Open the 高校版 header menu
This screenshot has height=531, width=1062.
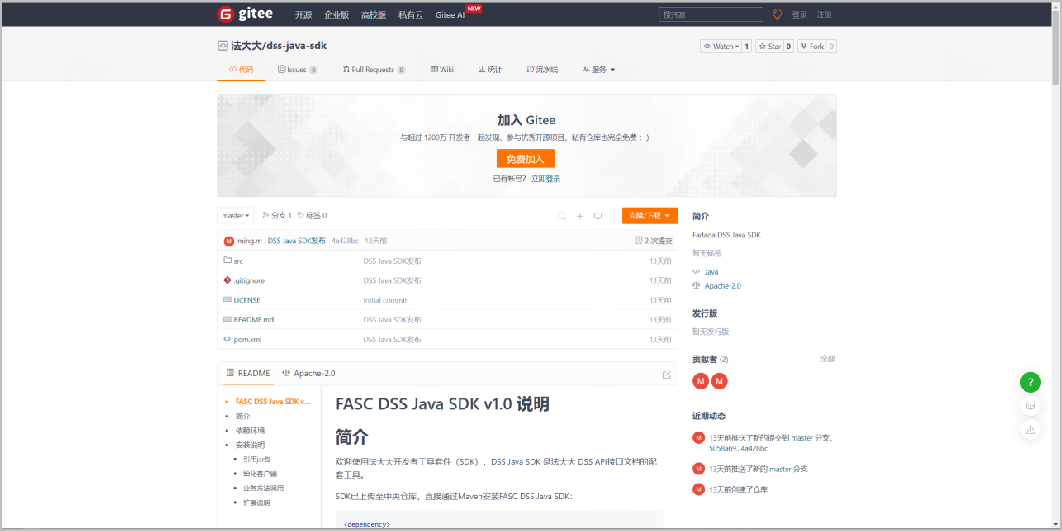(x=373, y=14)
